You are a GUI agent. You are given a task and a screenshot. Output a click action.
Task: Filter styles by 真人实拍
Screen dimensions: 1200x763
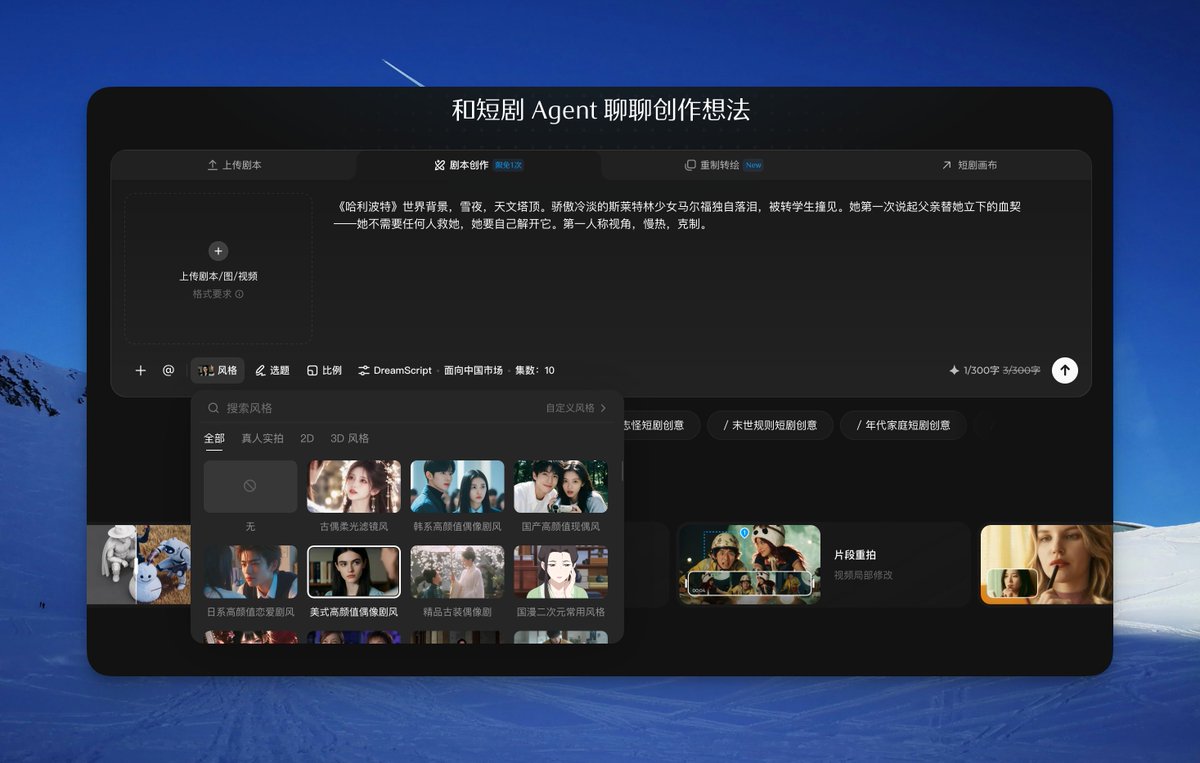(x=263, y=438)
